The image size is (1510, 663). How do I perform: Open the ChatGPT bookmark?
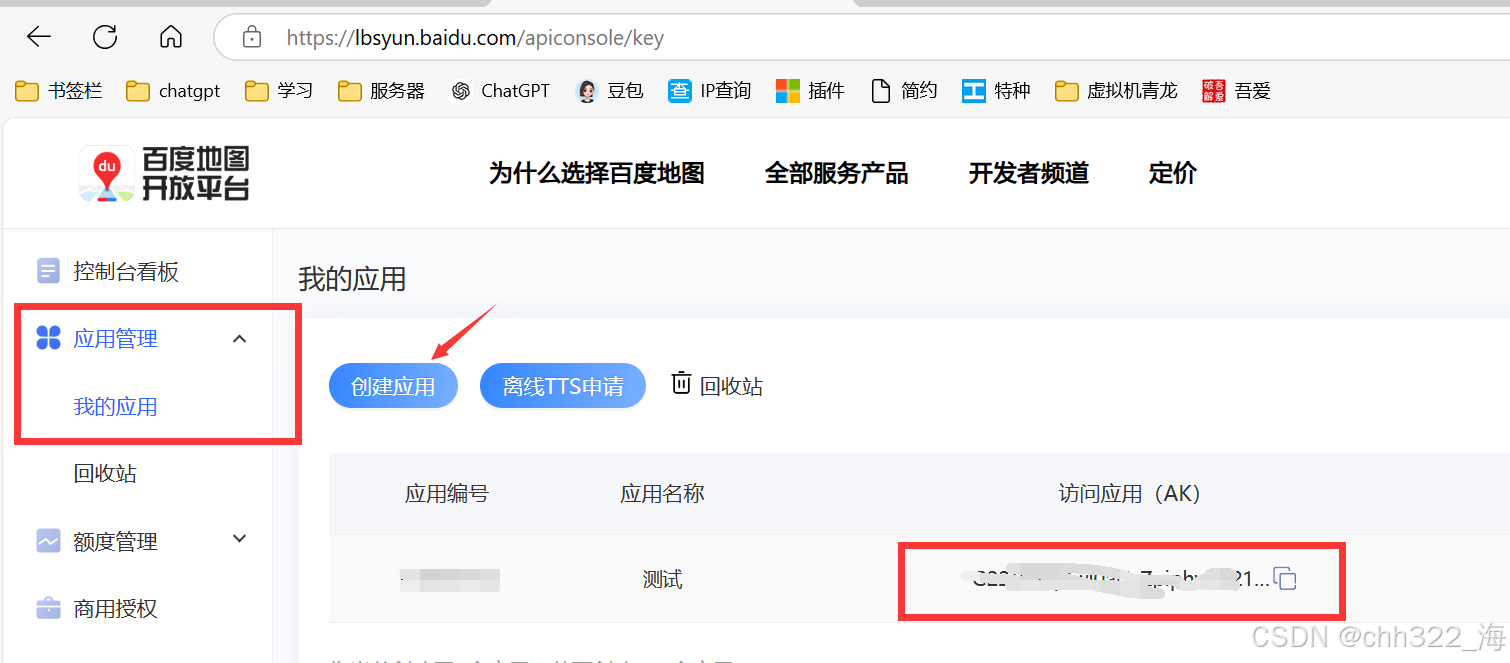[500, 91]
